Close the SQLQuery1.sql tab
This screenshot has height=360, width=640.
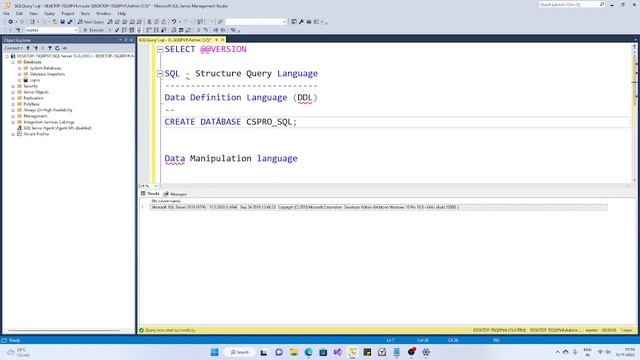222,40
